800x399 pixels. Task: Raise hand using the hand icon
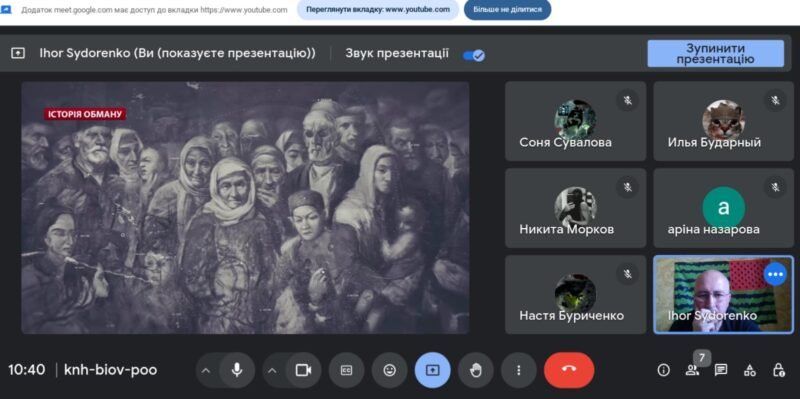click(x=476, y=370)
